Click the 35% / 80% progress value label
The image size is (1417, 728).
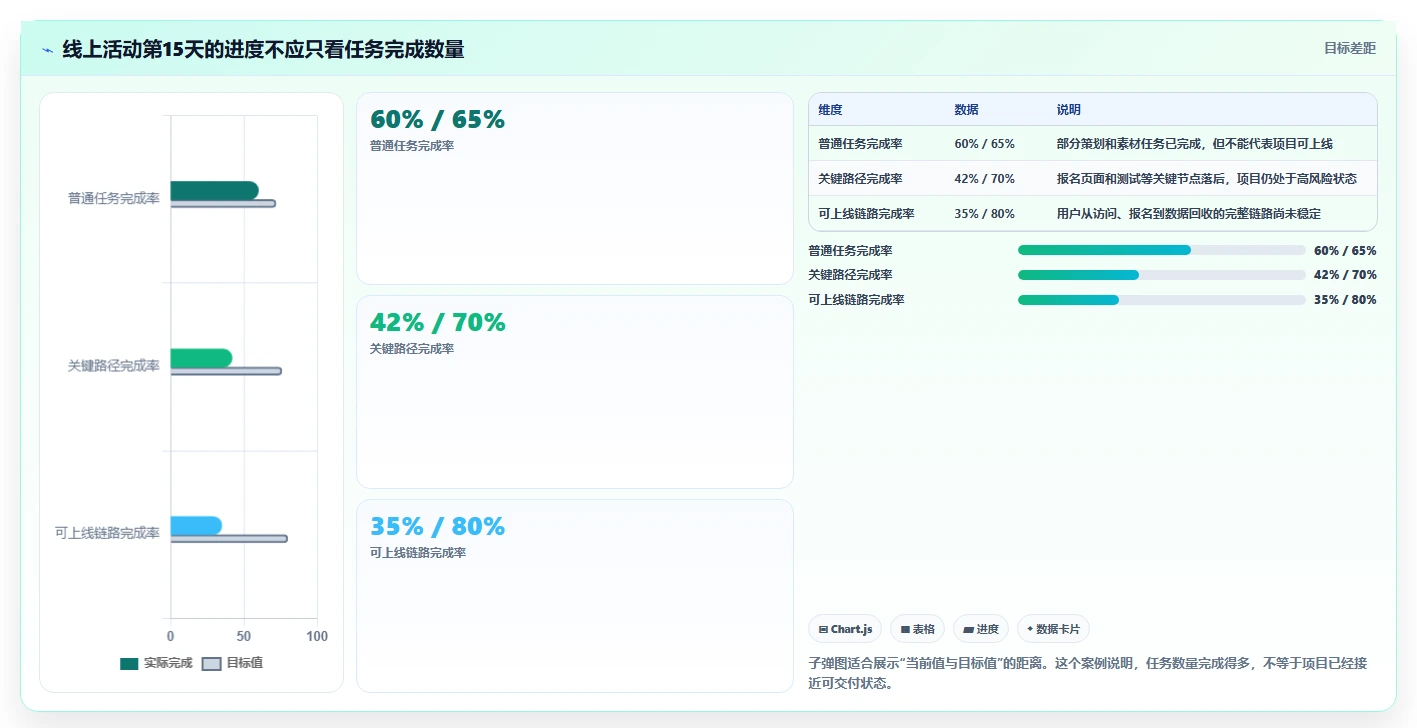point(1345,300)
